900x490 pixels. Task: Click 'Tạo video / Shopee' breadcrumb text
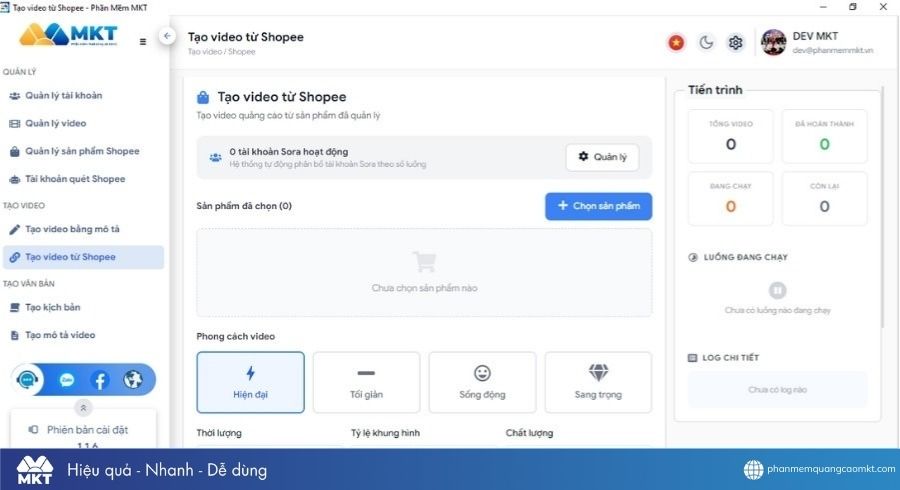[222, 52]
